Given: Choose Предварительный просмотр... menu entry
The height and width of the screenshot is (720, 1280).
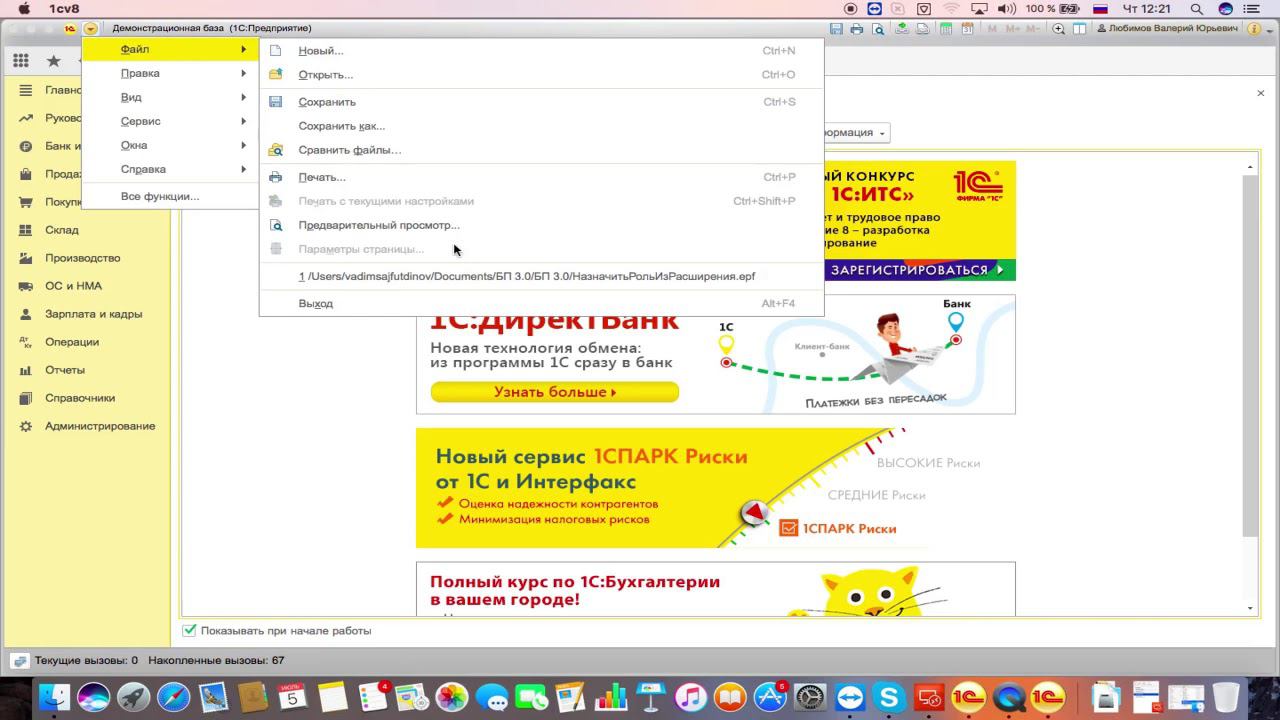Looking at the screenshot, I should [x=541, y=225].
